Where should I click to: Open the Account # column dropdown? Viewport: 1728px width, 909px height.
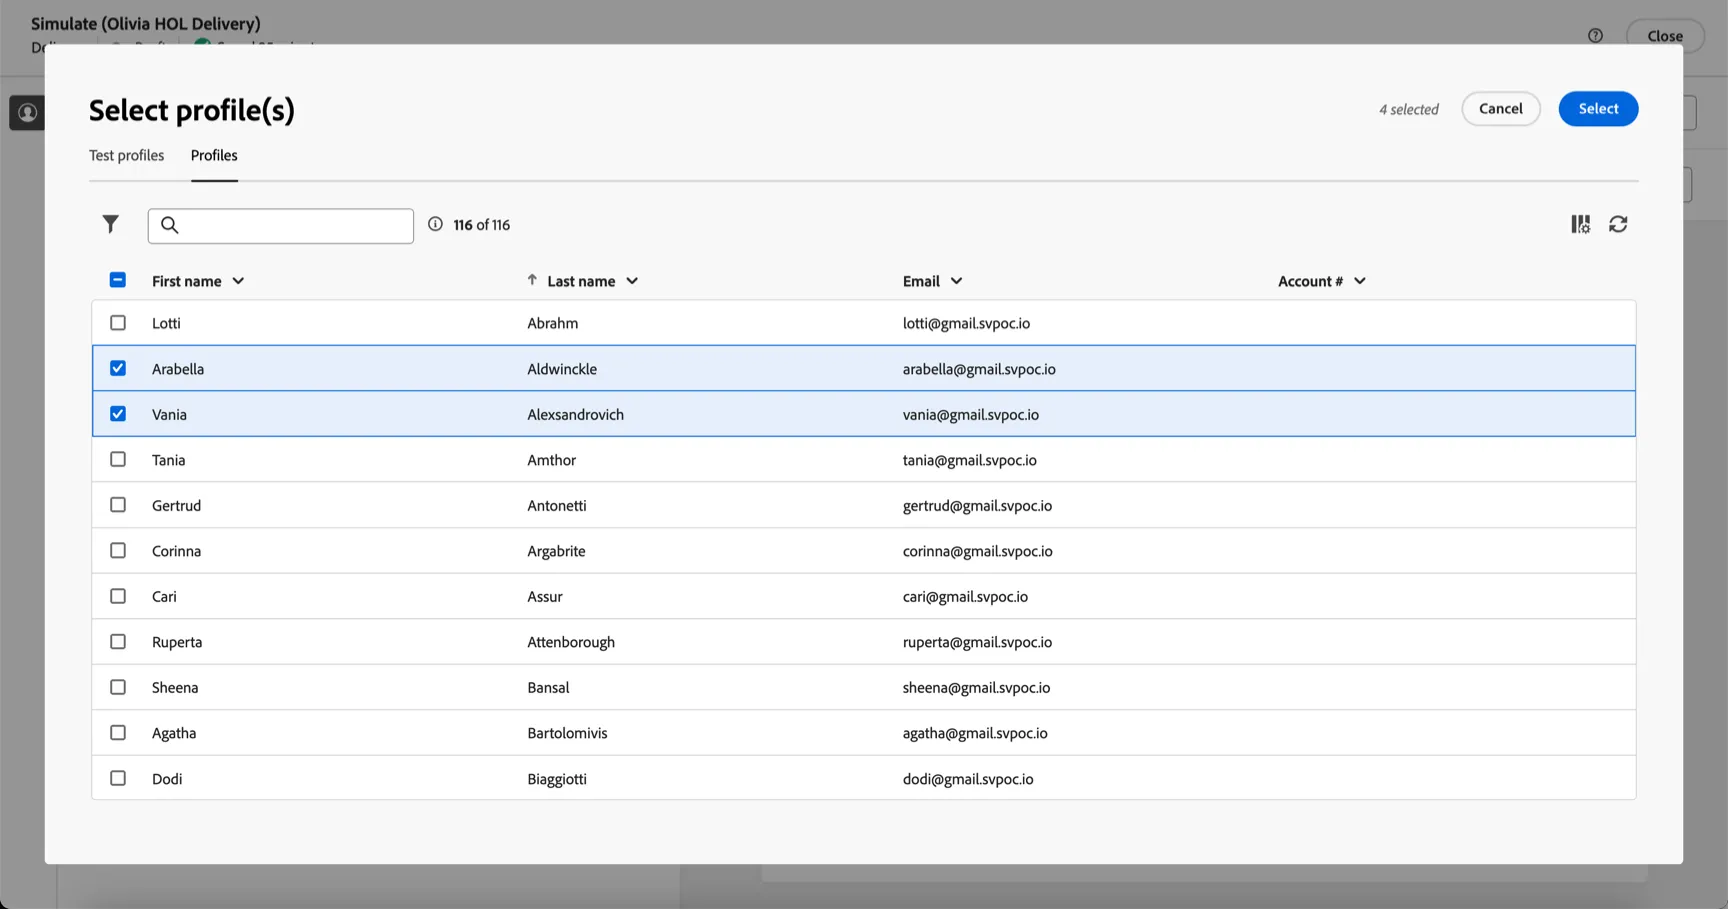click(1360, 281)
